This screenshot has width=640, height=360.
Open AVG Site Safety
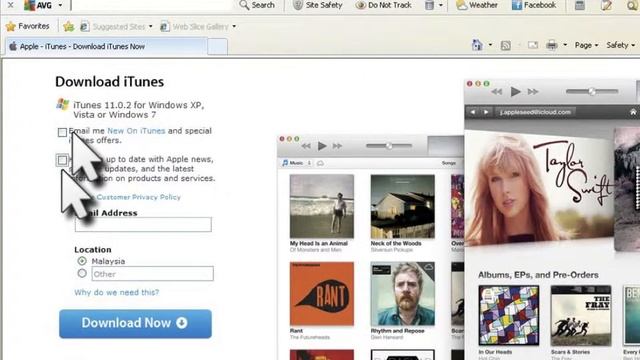(x=318, y=5)
